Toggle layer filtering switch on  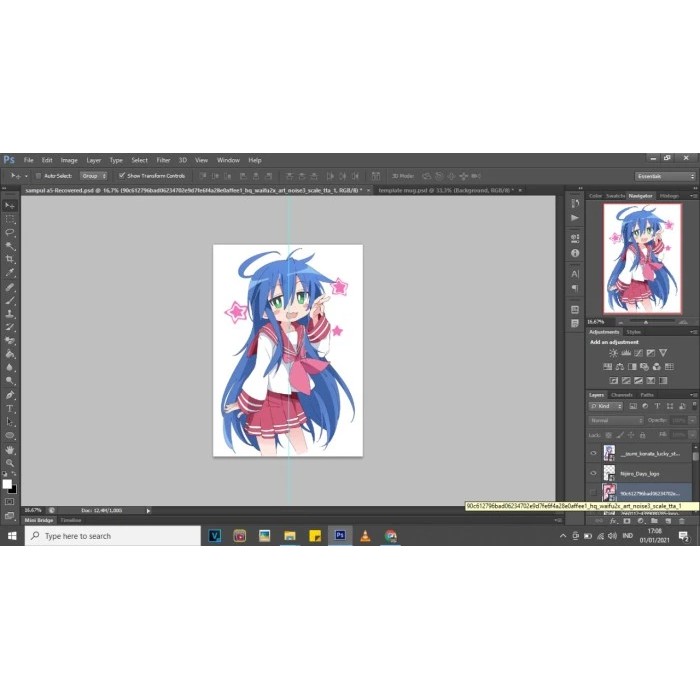(x=694, y=405)
